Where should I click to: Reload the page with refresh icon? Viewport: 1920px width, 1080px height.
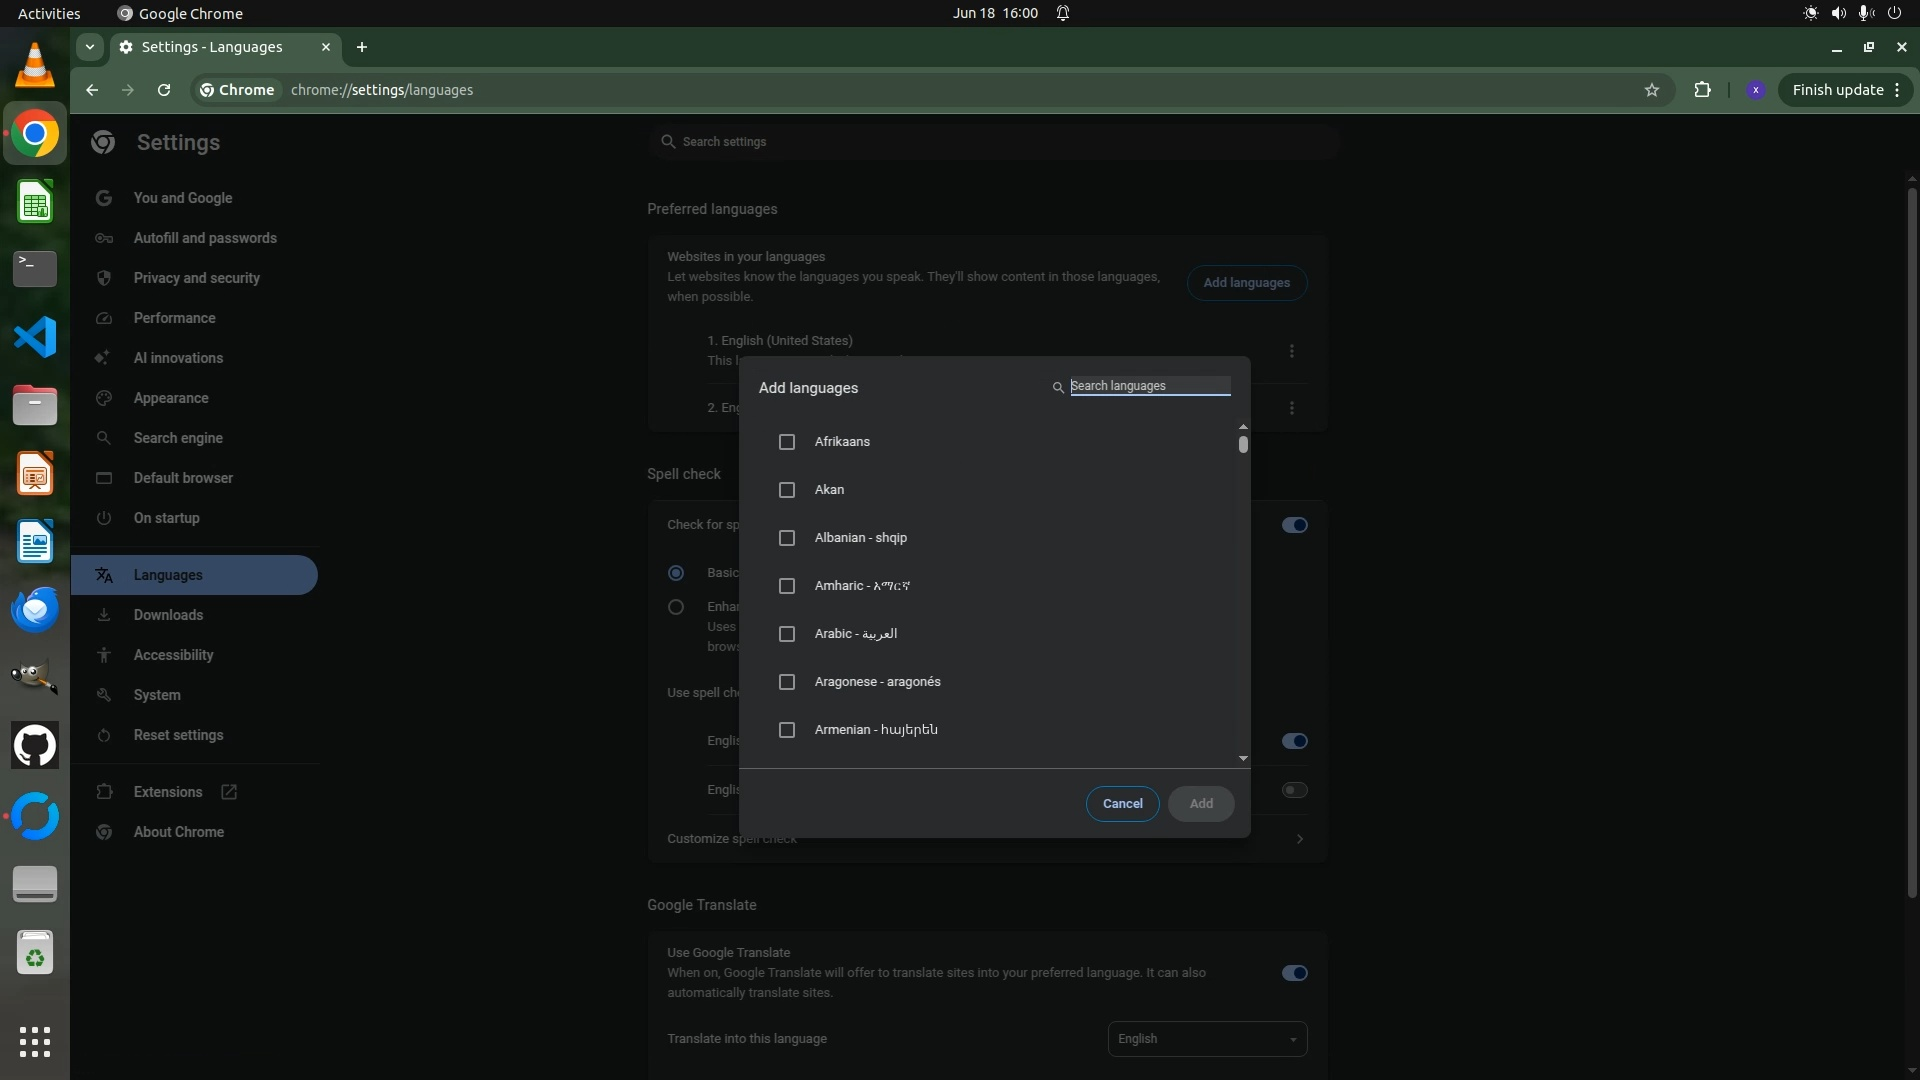tap(164, 90)
